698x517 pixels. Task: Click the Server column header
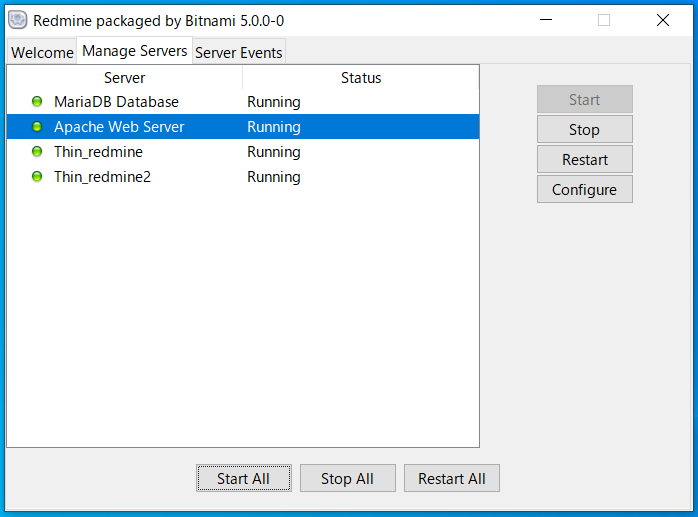(124, 78)
